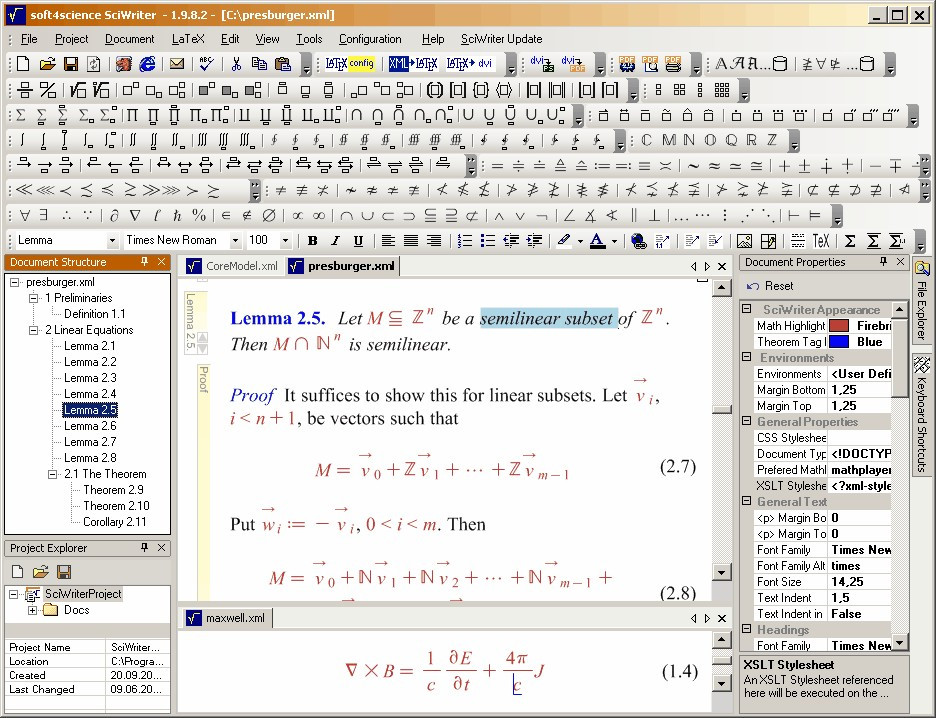Image resolution: width=936 pixels, height=718 pixels.
Task: Click the Reset button in Document Properties
Action: [771, 286]
